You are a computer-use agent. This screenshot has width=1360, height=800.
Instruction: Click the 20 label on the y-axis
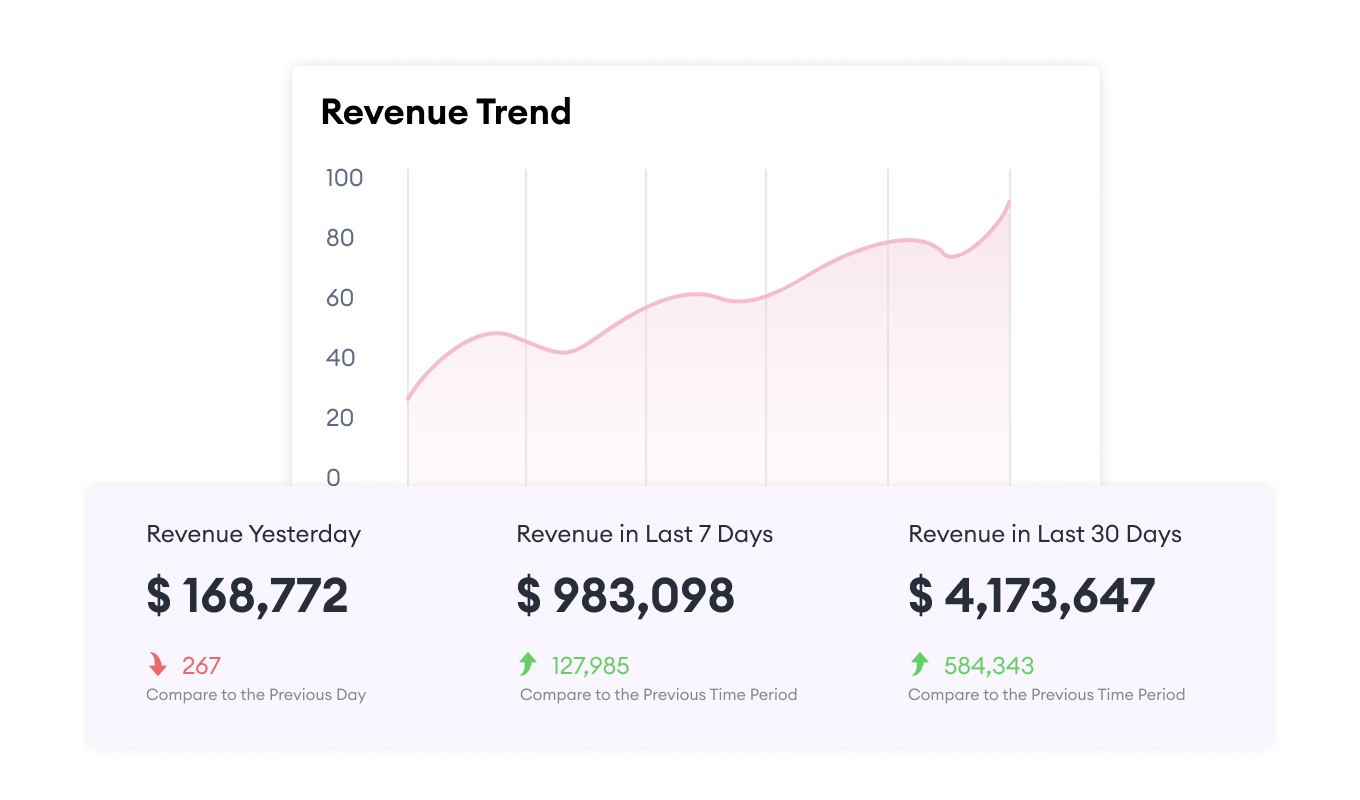pyautogui.click(x=340, y=418)
